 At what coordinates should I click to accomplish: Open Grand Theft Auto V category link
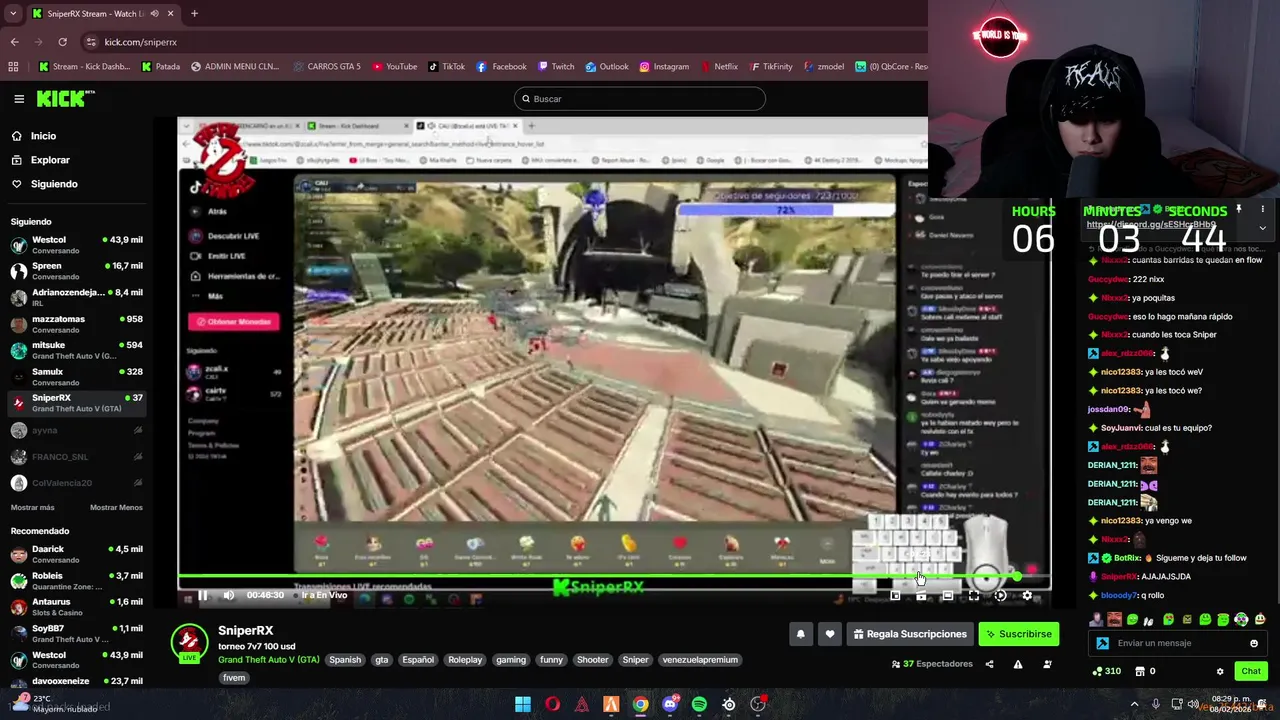point(269,660)
